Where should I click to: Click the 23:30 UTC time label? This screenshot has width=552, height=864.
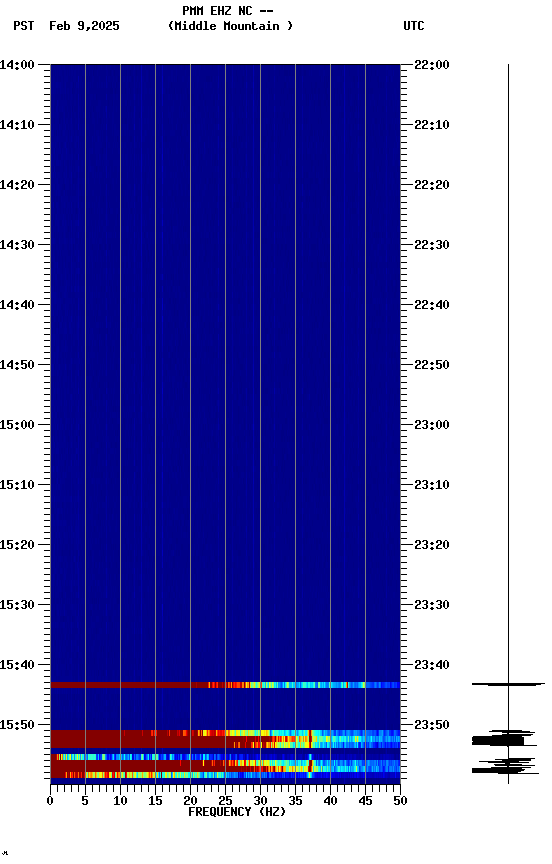432,605
